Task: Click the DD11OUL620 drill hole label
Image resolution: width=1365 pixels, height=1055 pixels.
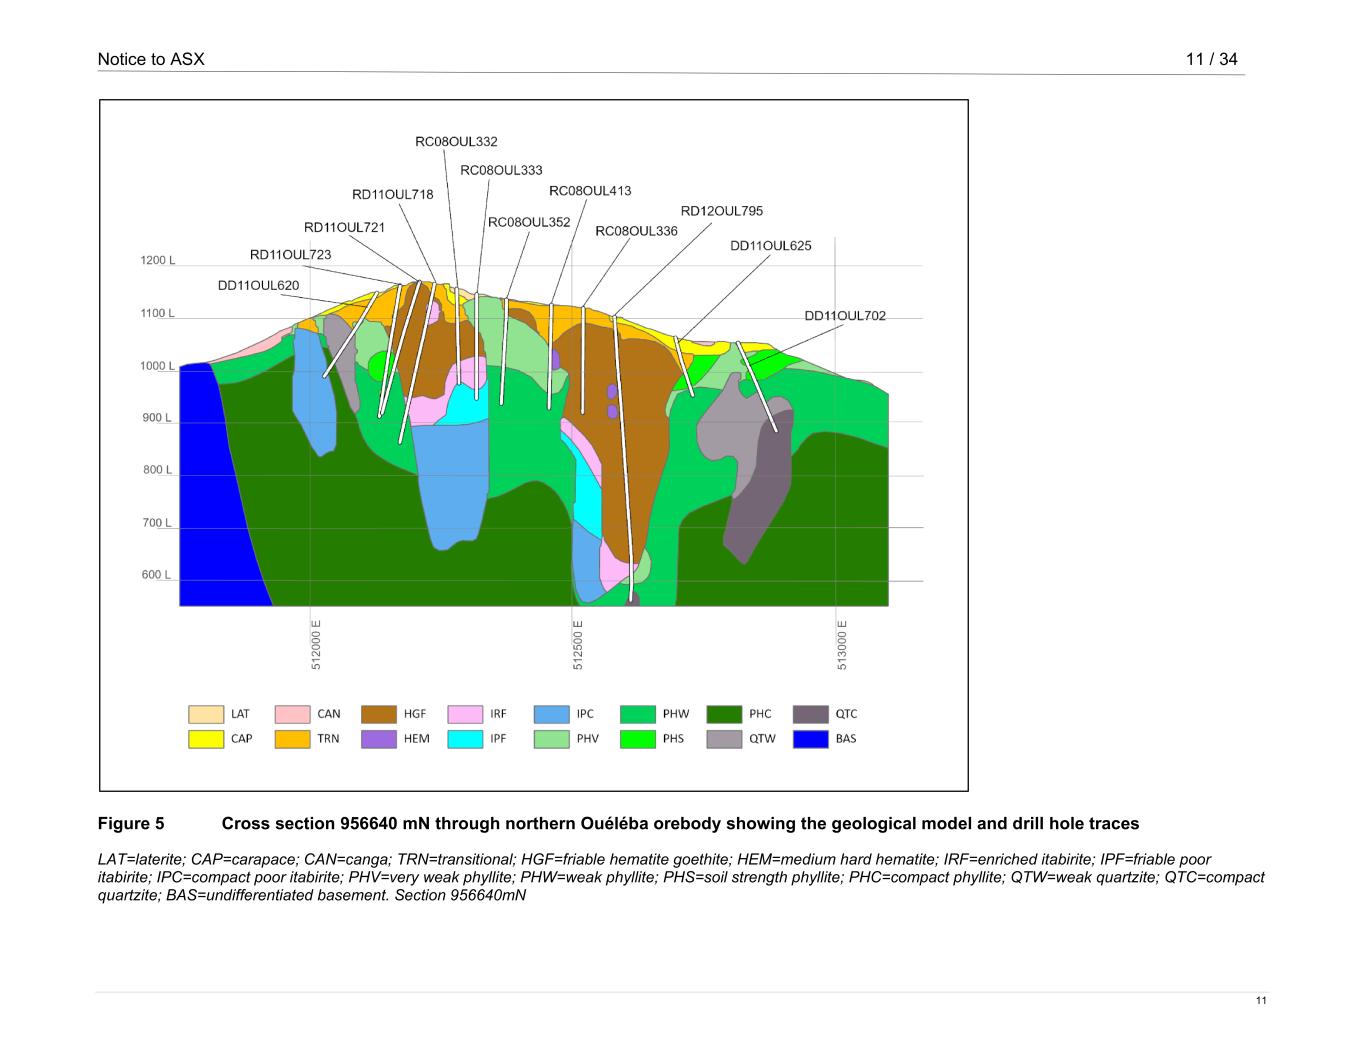Action: pyautogui.click(x=258, y=286)
